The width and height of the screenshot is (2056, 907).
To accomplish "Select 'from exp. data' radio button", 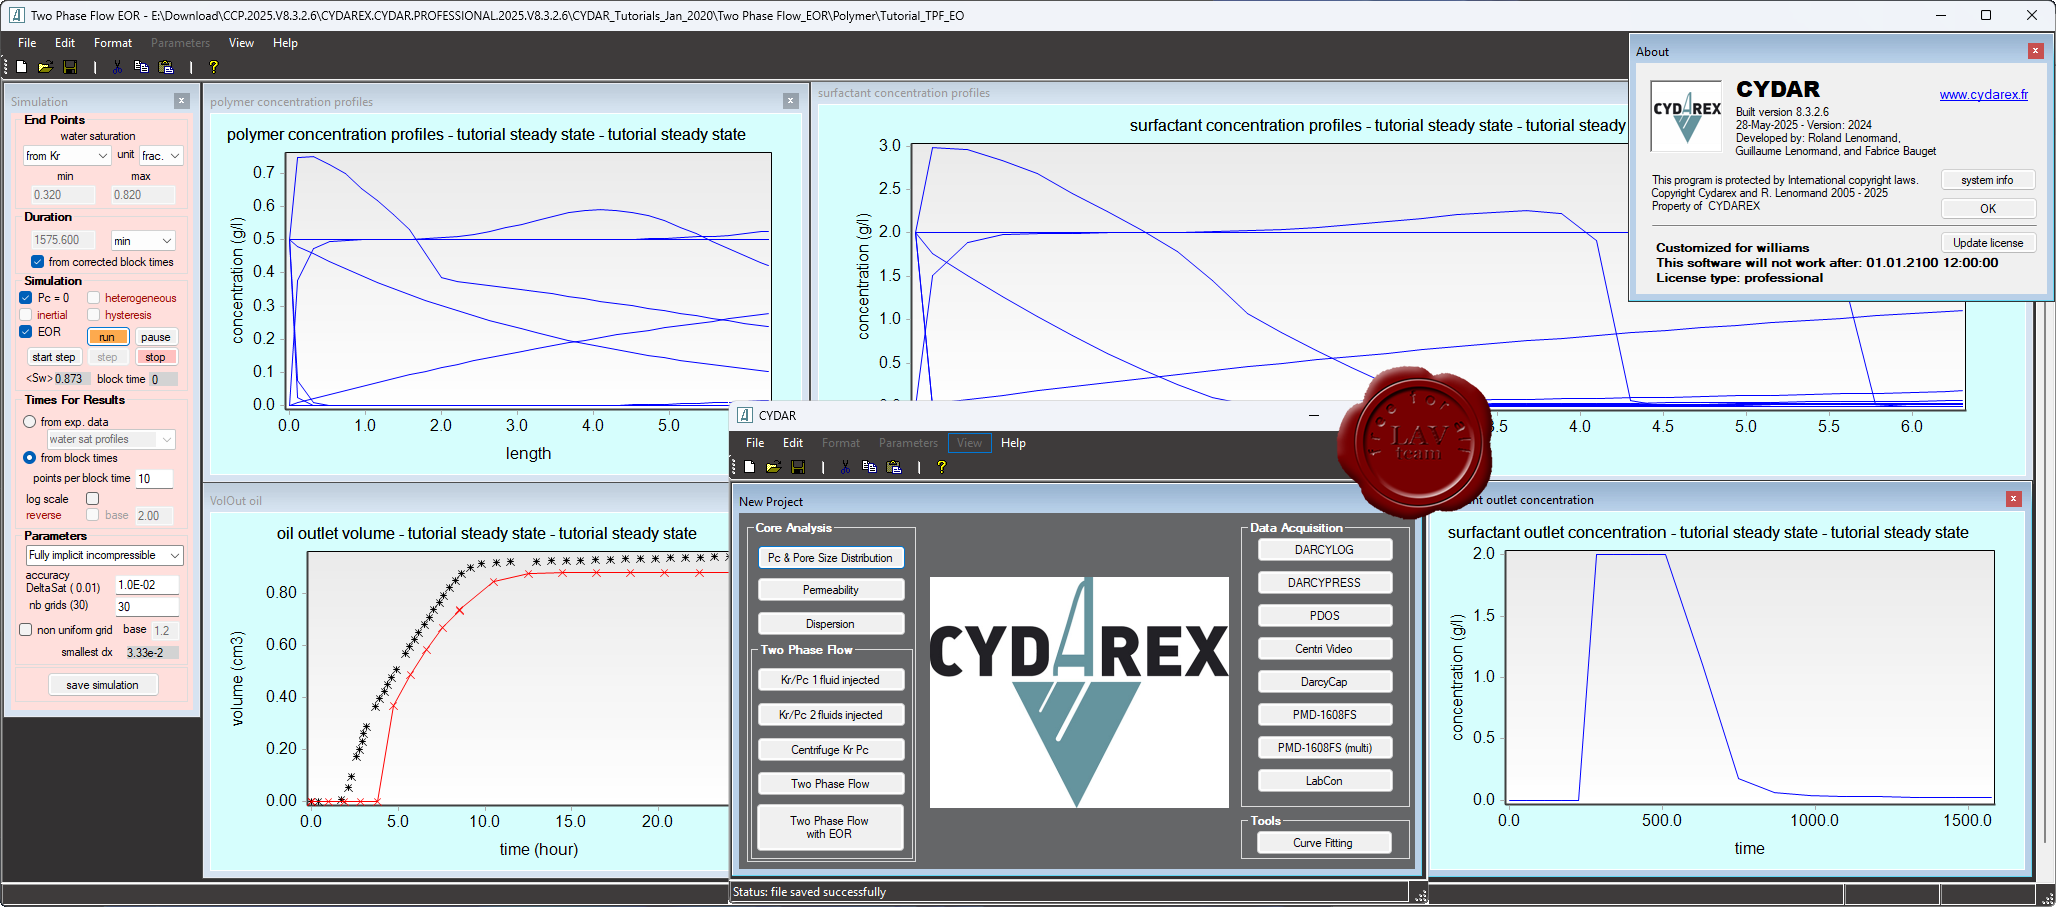I will coord(30,422).
